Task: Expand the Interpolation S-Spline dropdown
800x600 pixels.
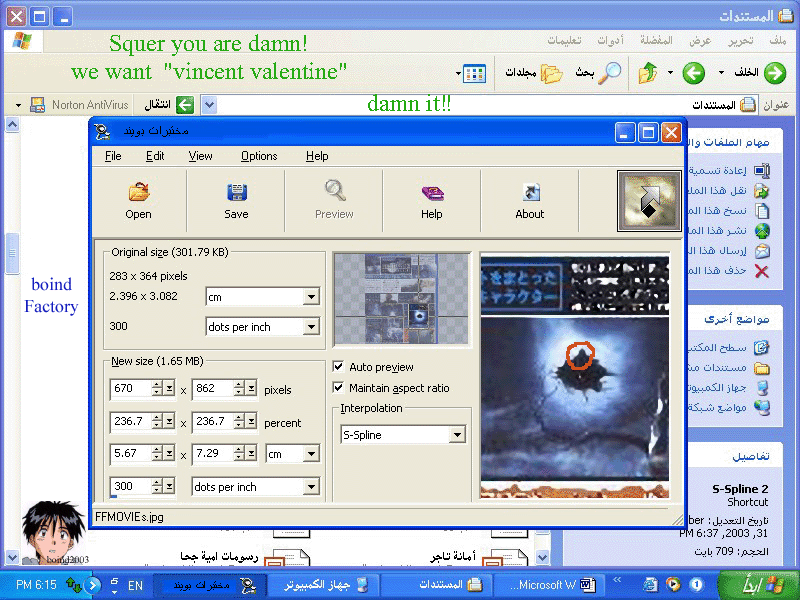Action: [x=458, y=435]
